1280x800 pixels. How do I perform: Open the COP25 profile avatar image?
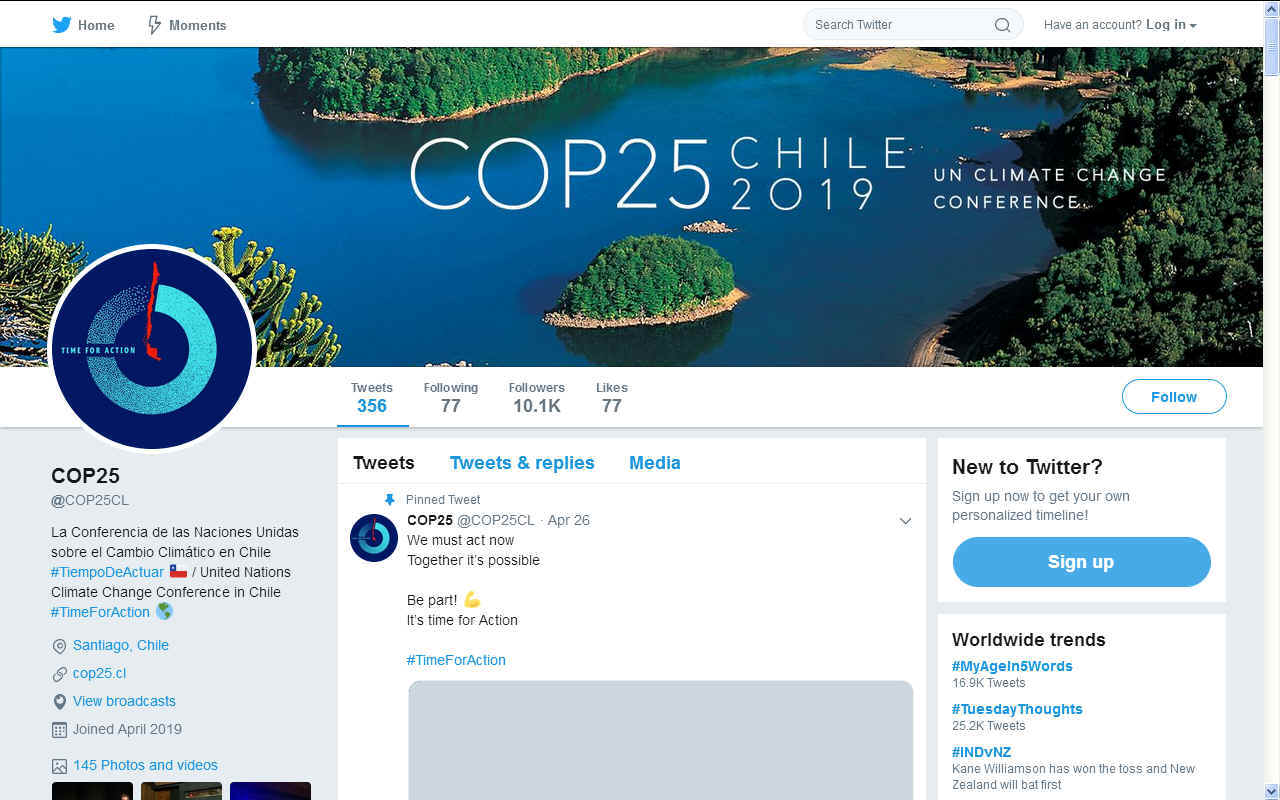coord(153,348)
